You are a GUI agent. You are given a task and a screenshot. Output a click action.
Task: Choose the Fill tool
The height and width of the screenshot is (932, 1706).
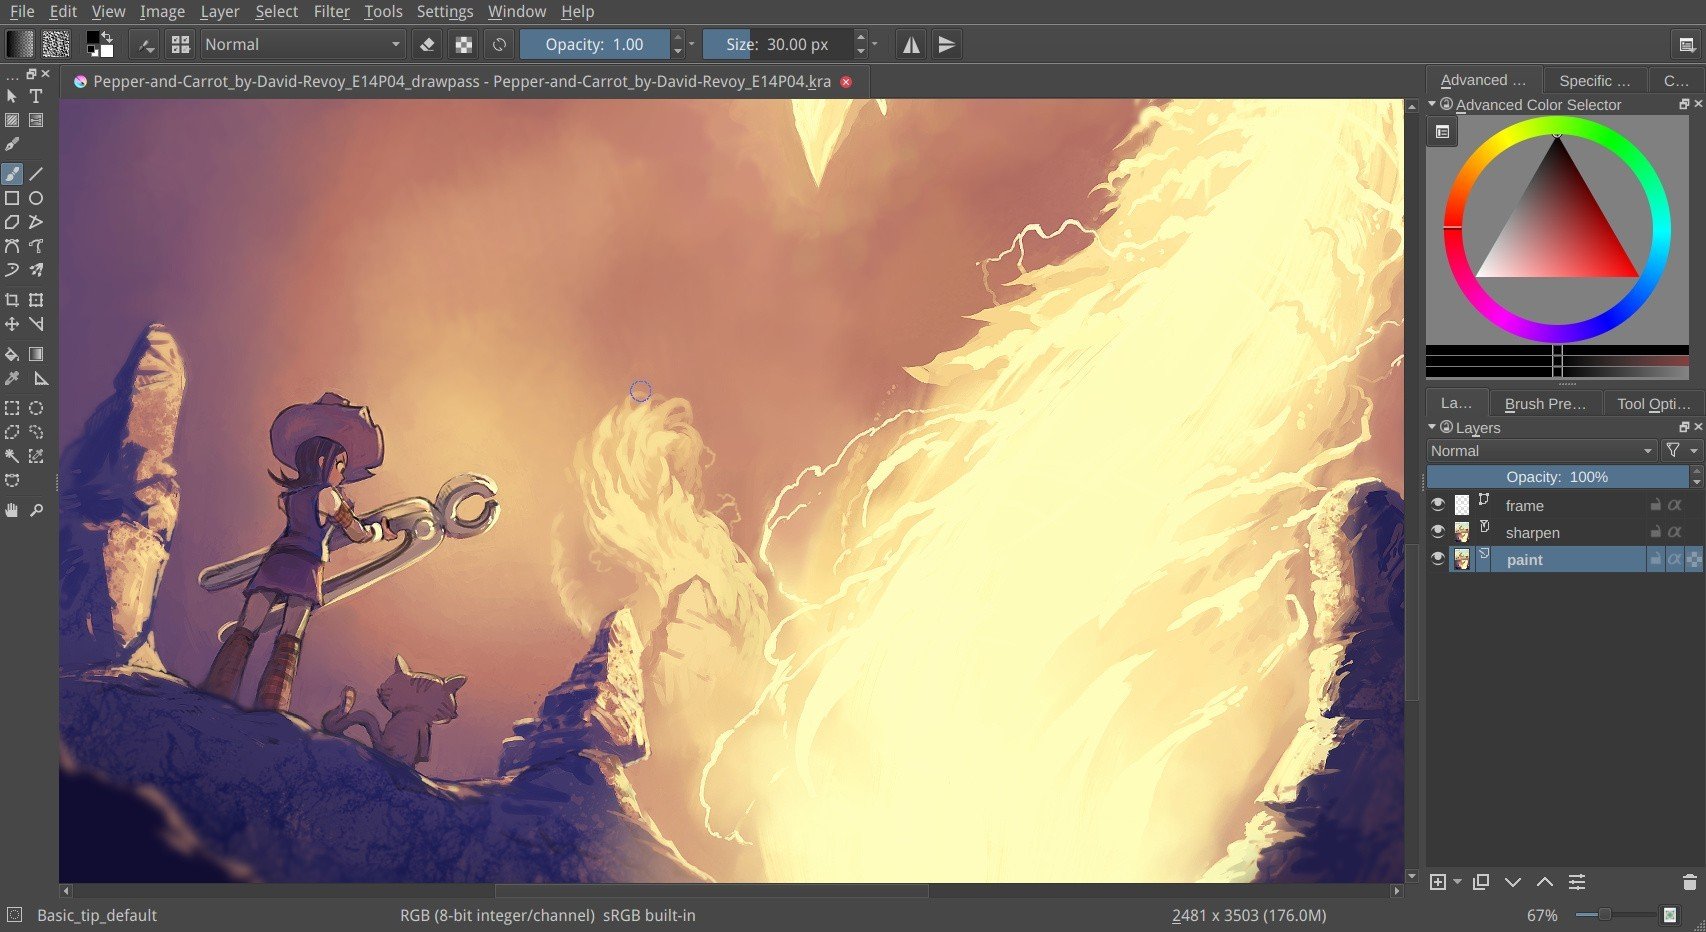click(x=12, y=353)
